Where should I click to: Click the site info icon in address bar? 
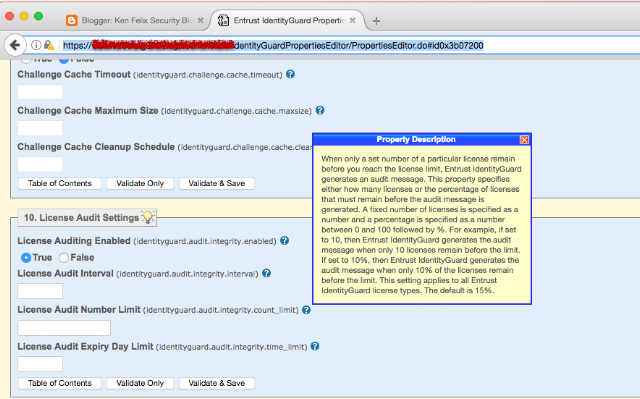click(36, 45)
